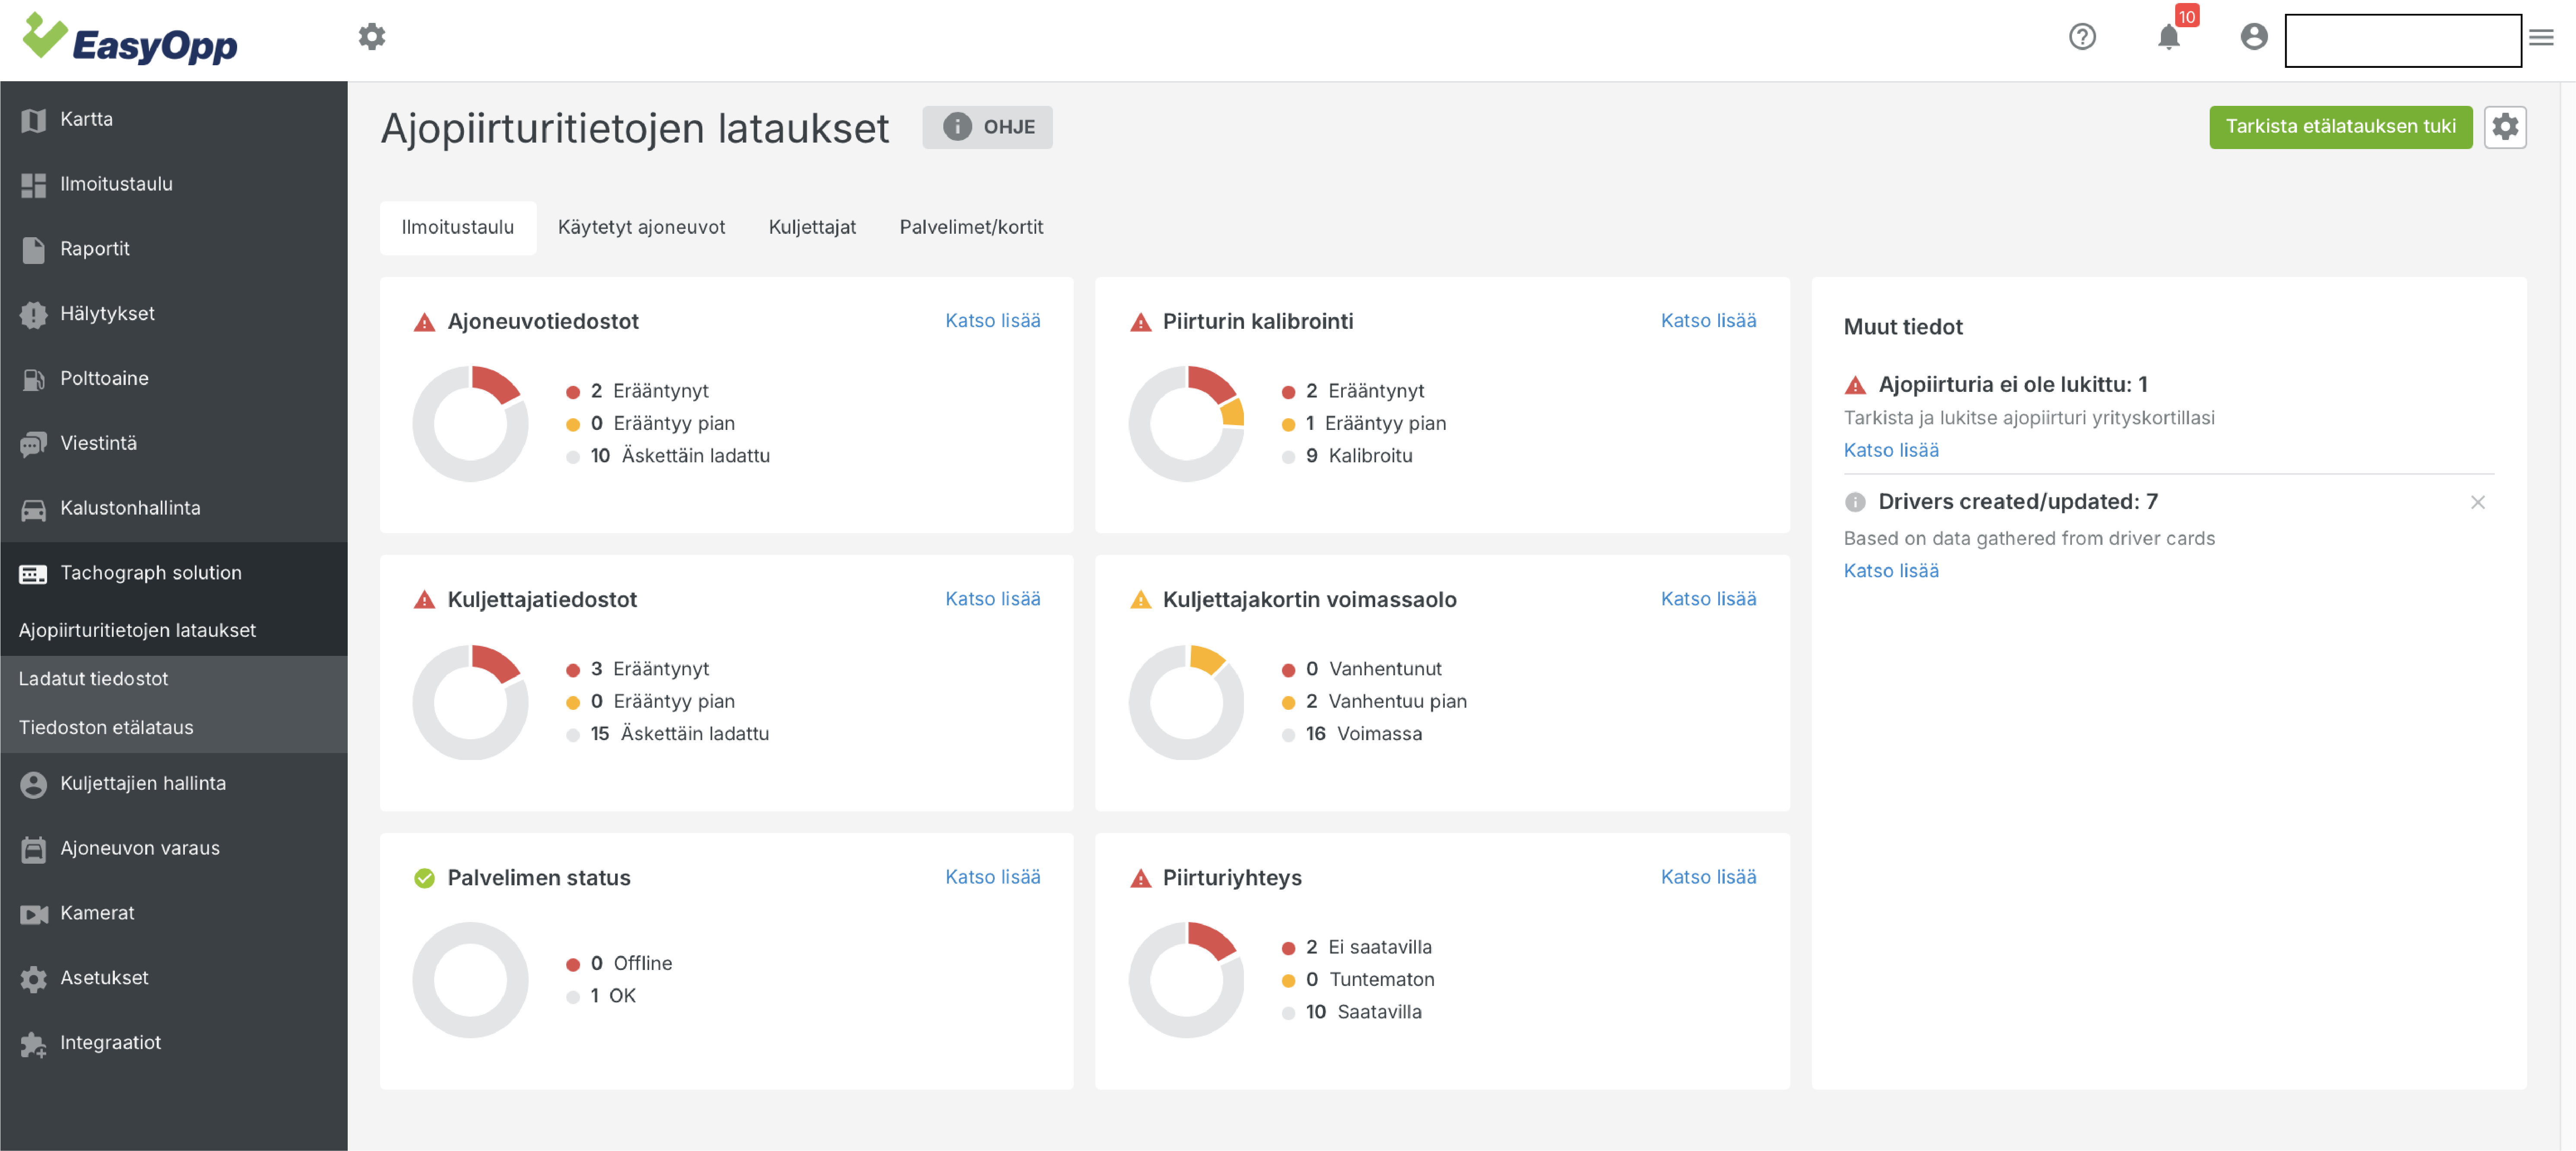Viewport: 2576px width, 1151px height.
Task: Go to Kamerat cameras section
Action: pyautogui.click(x=97, y=912)
